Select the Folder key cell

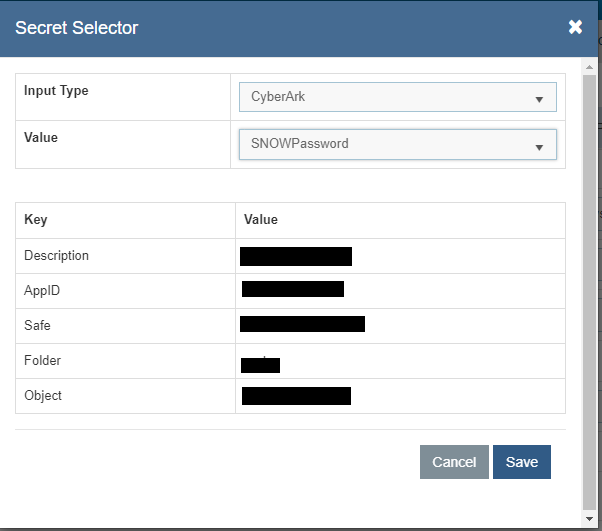(42, 360)
